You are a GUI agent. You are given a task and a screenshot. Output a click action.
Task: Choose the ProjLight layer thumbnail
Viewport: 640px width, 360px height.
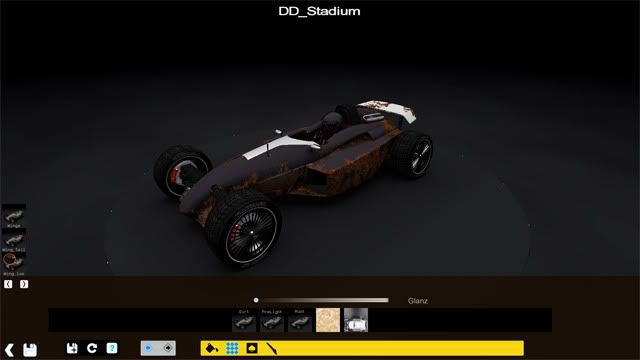tap(272, 320)
